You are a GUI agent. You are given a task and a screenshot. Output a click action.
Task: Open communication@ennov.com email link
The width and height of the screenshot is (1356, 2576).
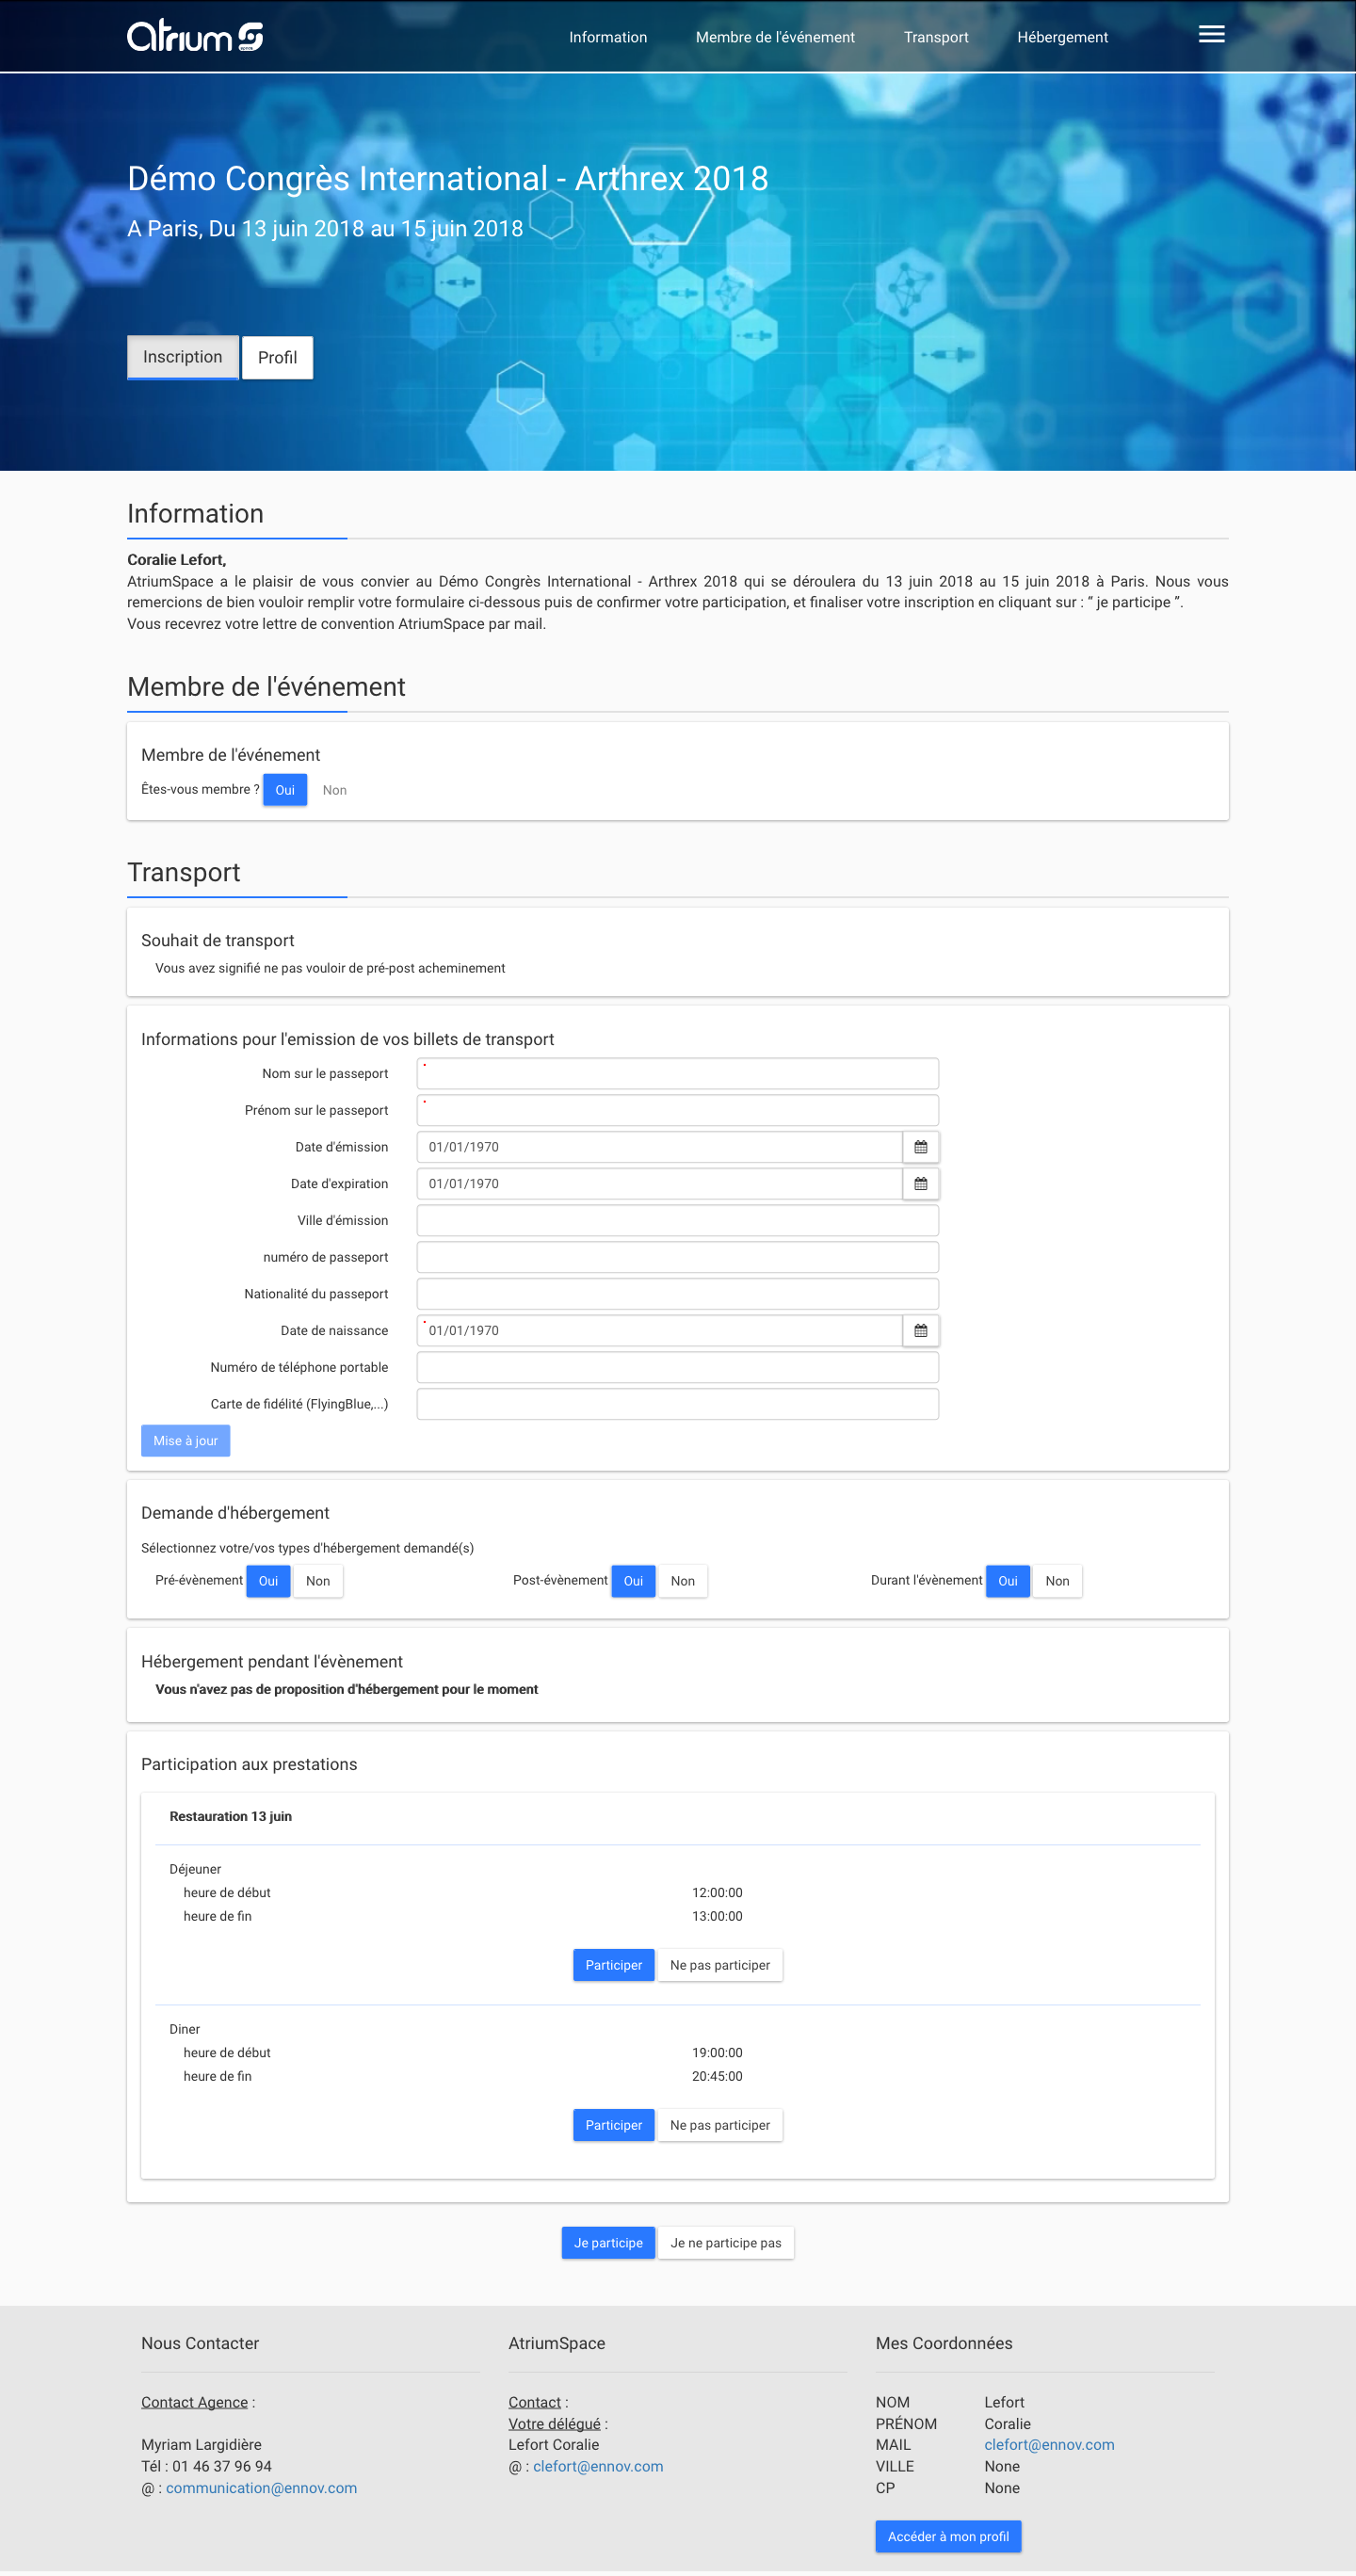point(261,2488)
